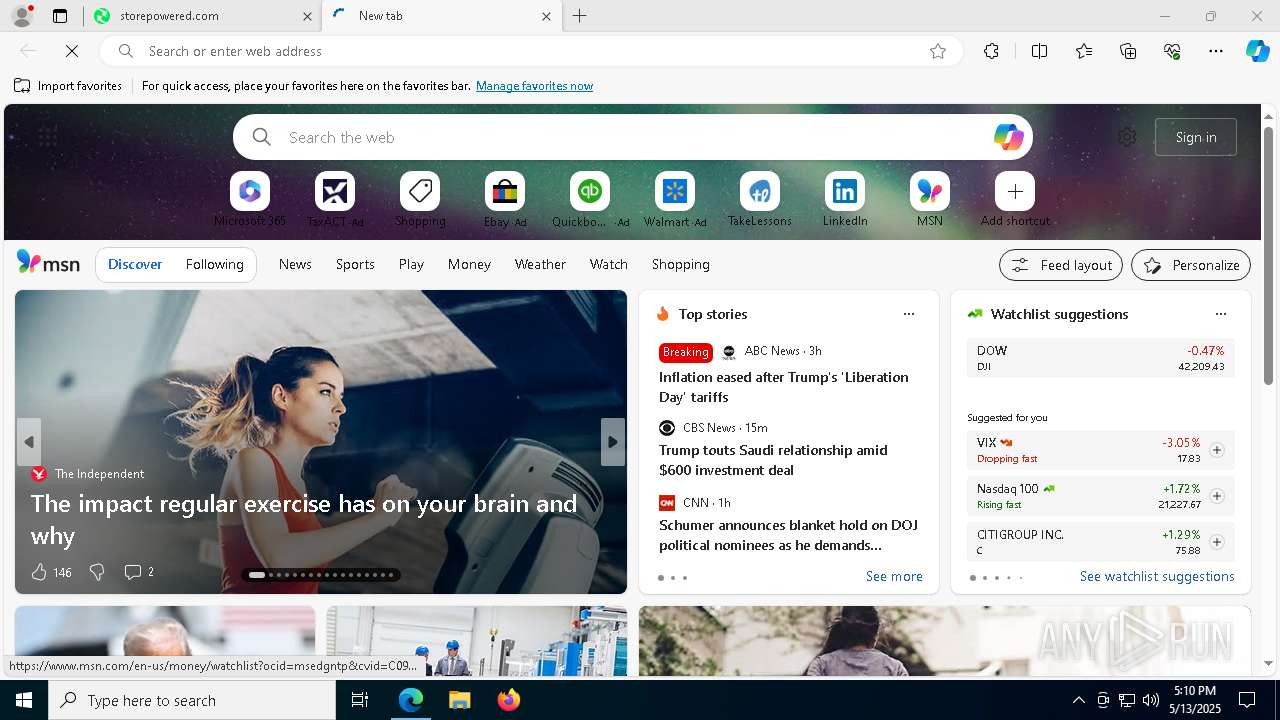
Task: Toggle Split screen icon
Action: pyautogui.click(x=1039, y=51)
